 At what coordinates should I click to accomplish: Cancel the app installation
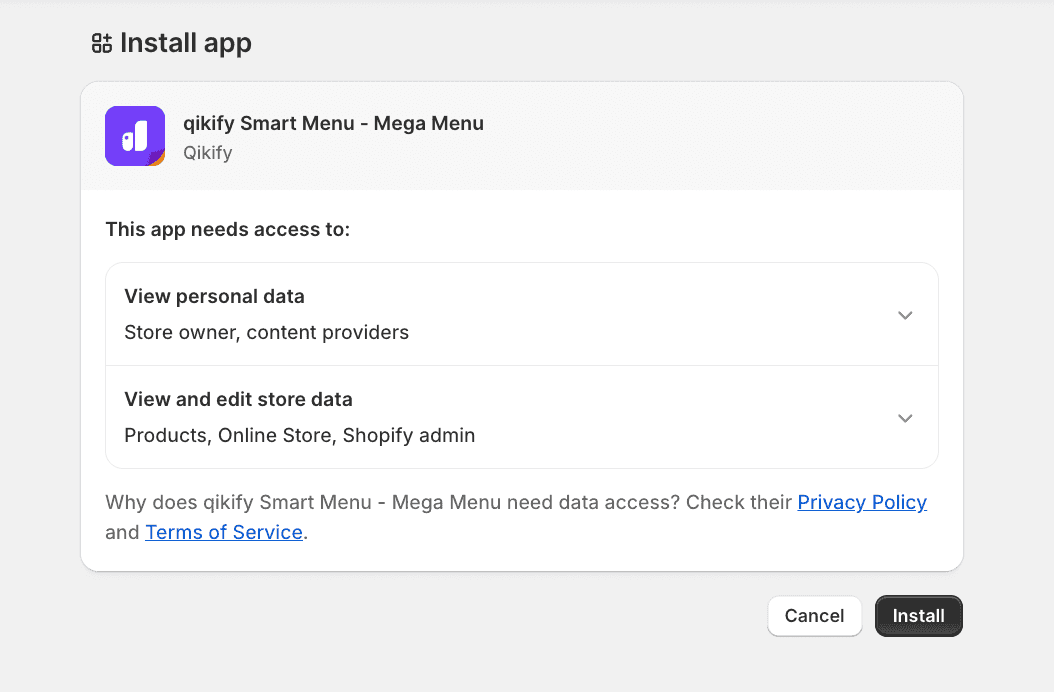click(814, 616)
